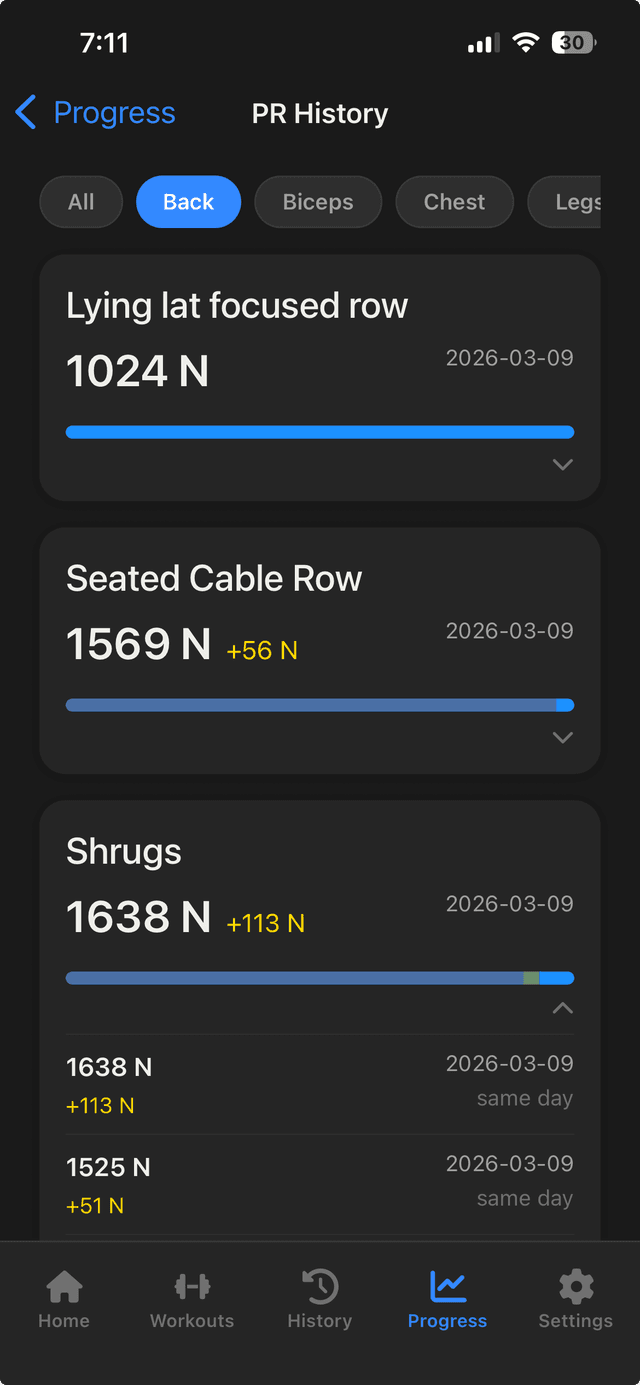
Task: Tap the Seated Cable Row title
Action: (x=214, y=579)
